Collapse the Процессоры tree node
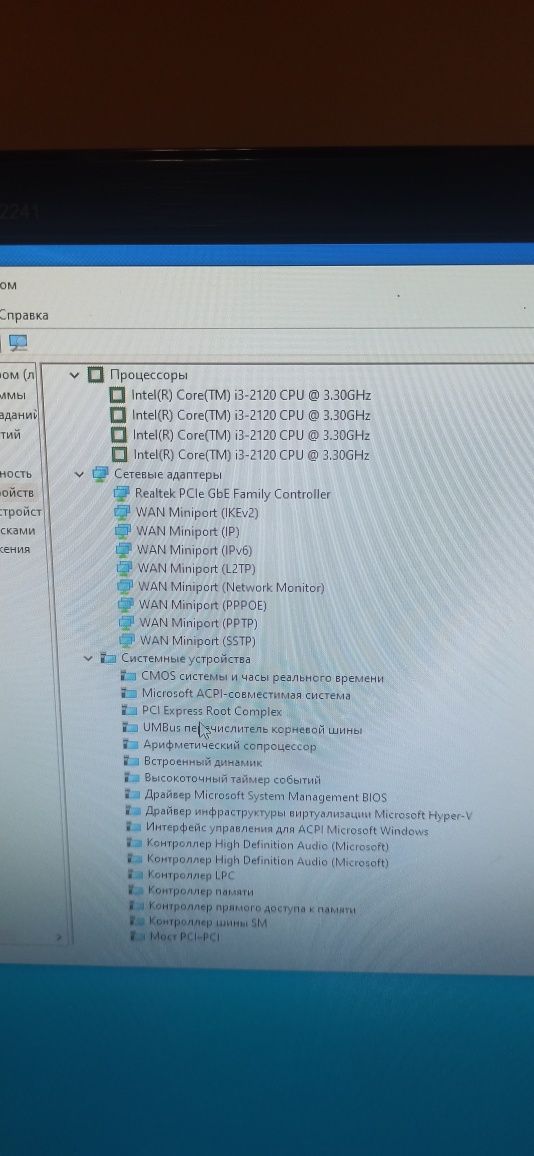534x1156 pixels. tap(74, 375)
